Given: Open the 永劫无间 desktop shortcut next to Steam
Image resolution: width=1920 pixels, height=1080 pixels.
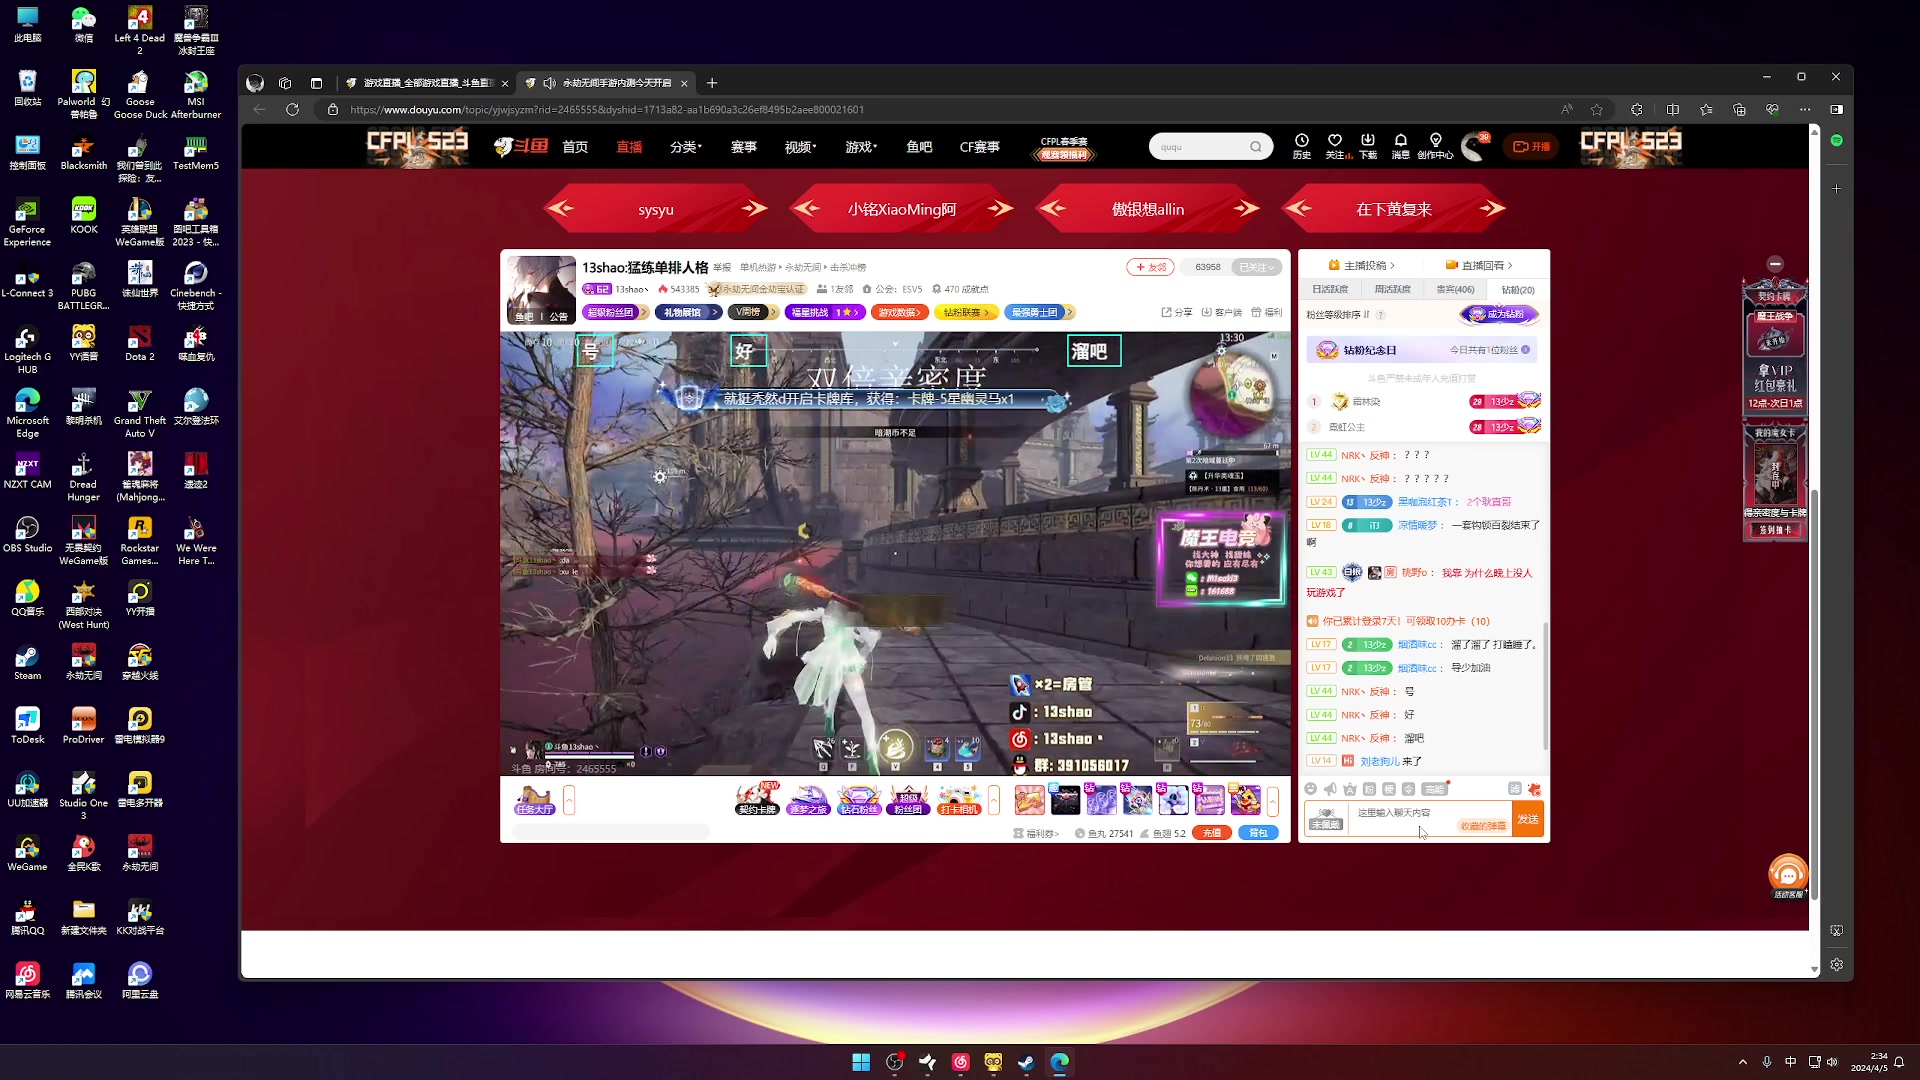Looking at the screenshot, I should pyautogui.click(x=84, y=662).
